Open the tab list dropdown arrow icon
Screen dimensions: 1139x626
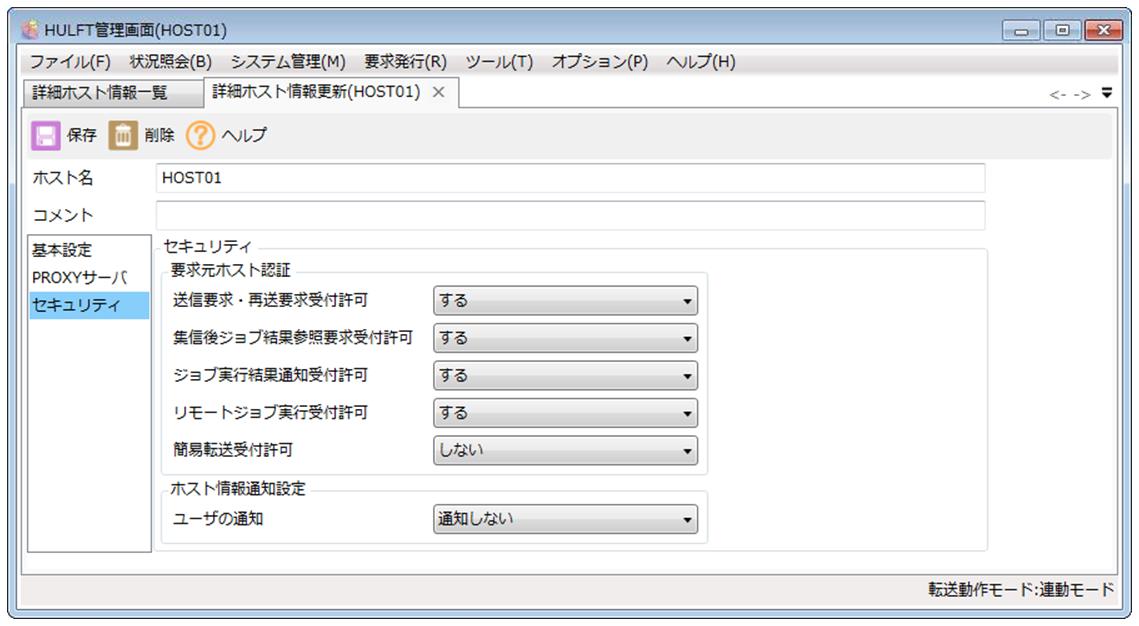pyautogui.click(x=1106, y=93)
